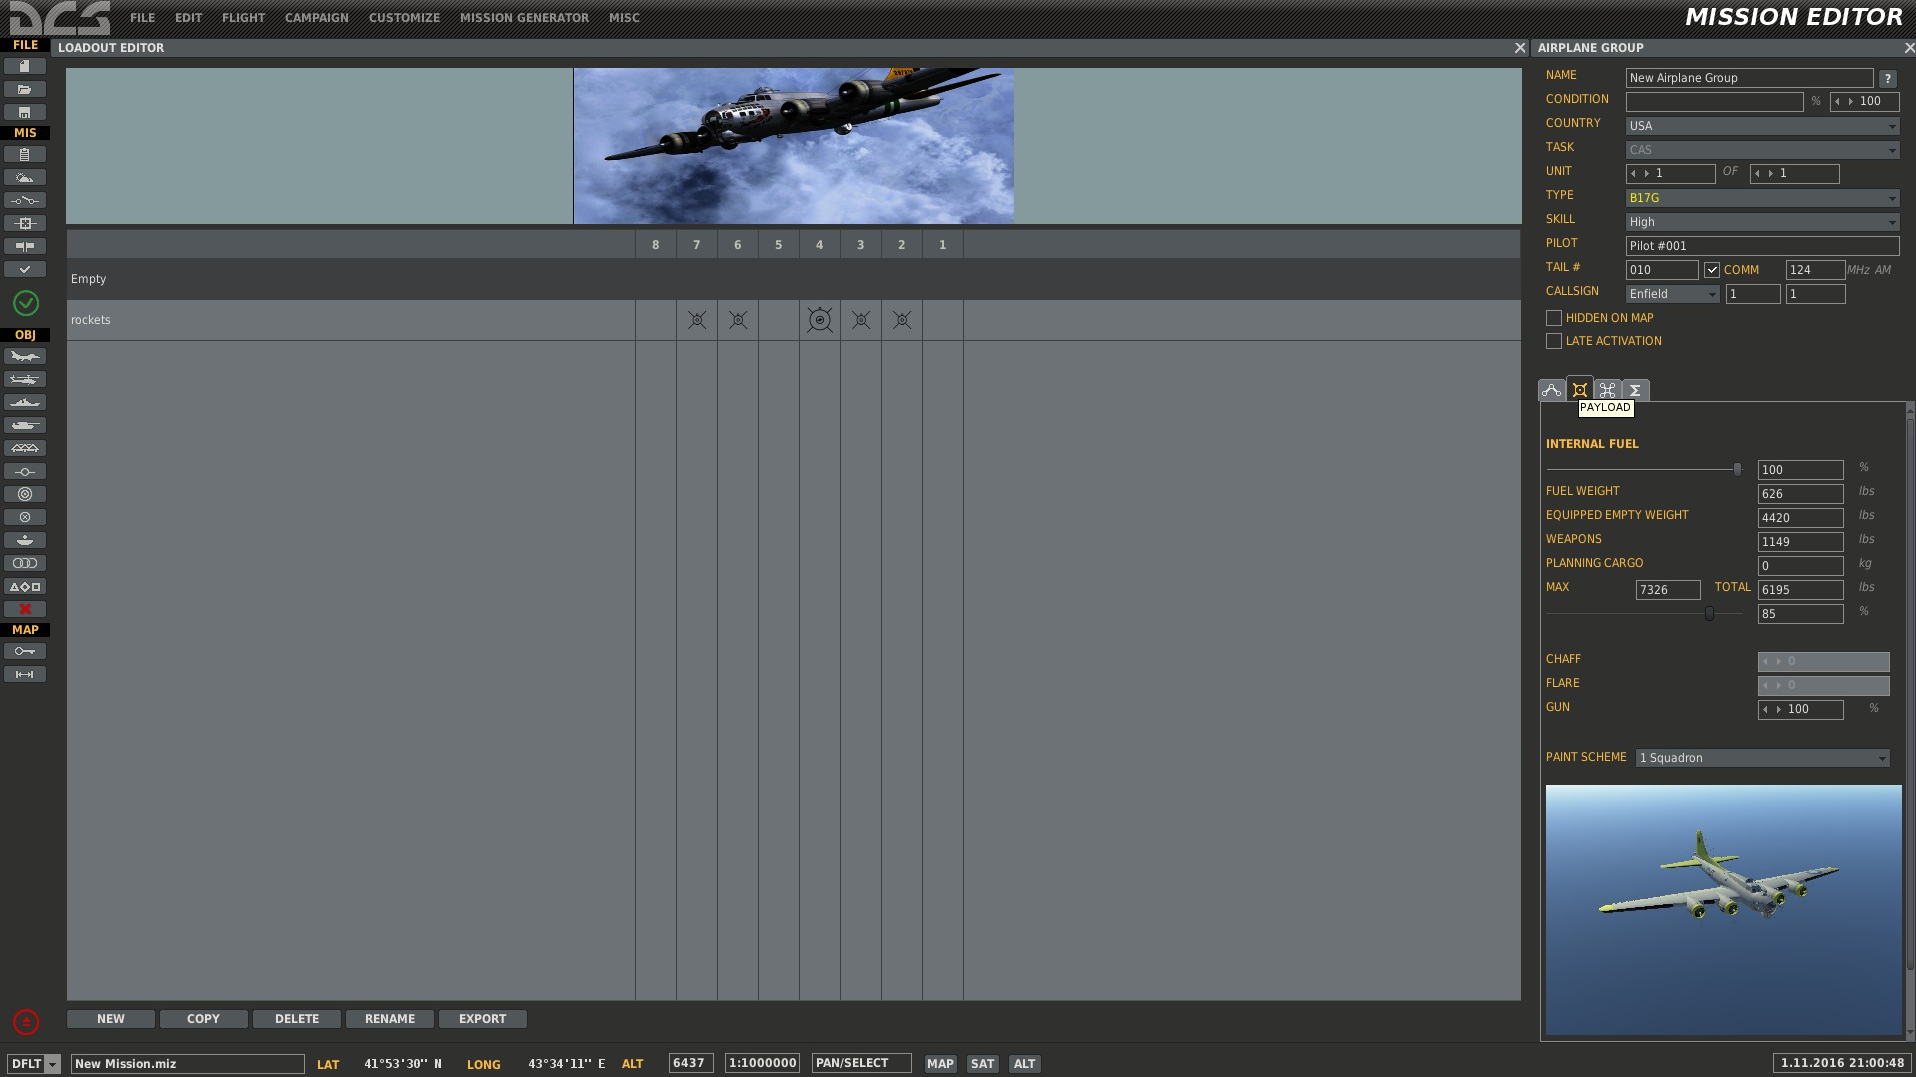
Task: Select the ship group placement tool
Action: point(25,402)
